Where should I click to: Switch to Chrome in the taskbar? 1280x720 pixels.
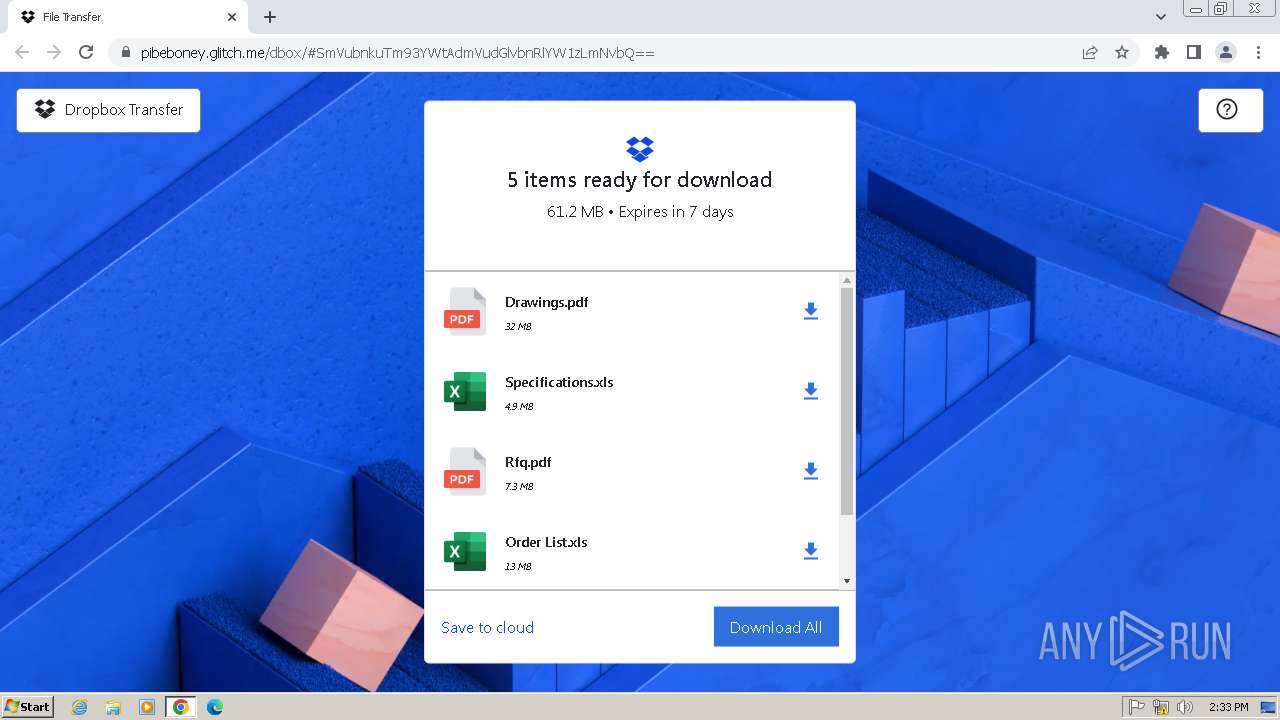tap(181, 707)
